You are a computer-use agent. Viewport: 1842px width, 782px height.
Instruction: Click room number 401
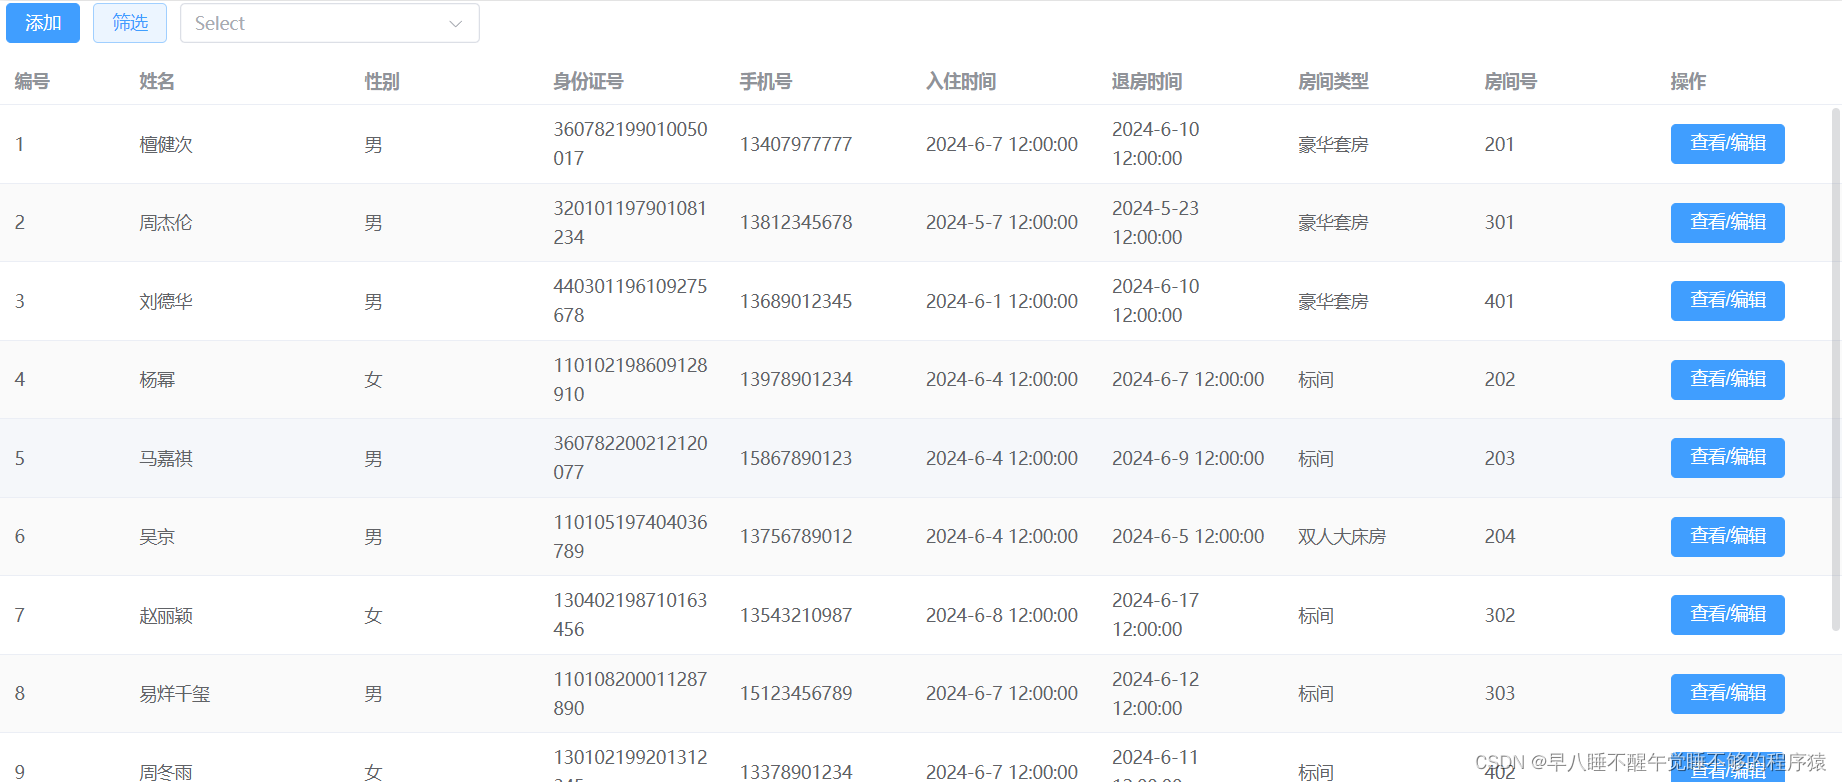pyautogui.click(x=1500, y=301)
